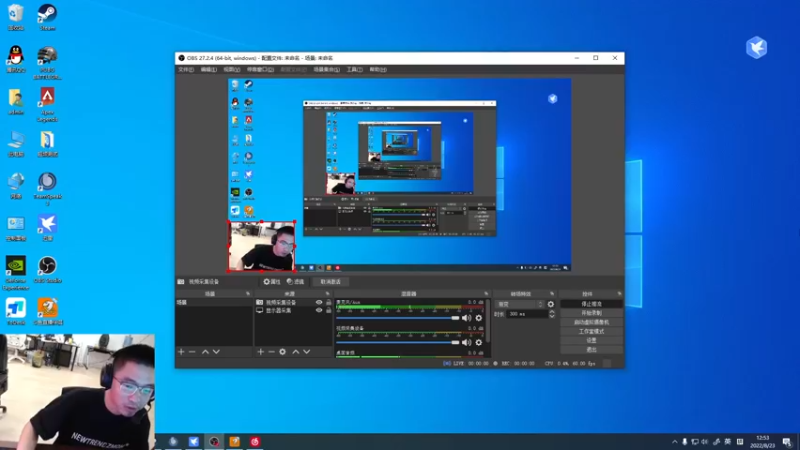Open the 编辑(E) menu
Viewport: 800px width, 450px height.
(x=208, y=69)
